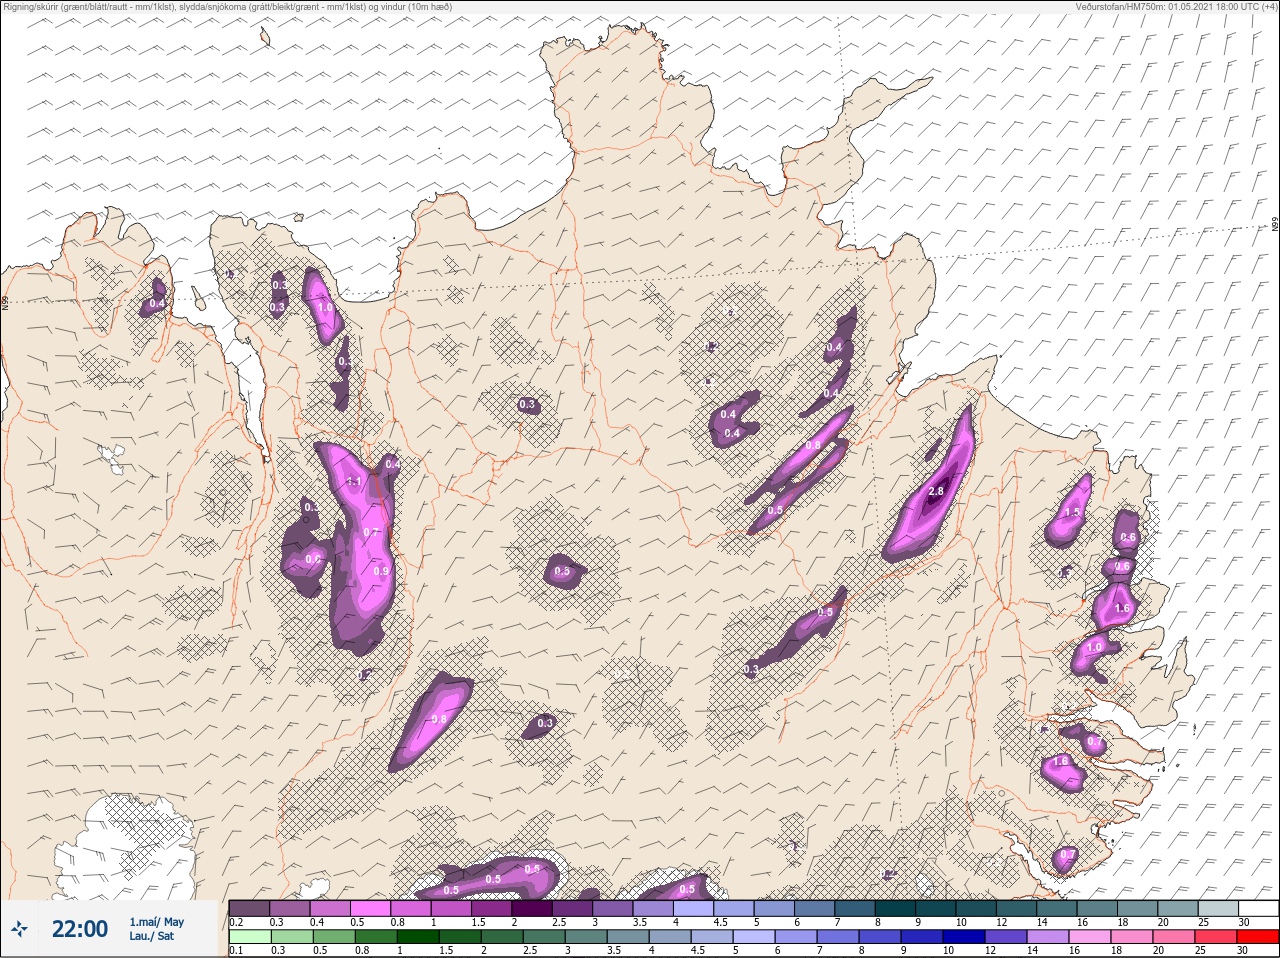Select the 22:00 forecast time display
Screen dimensions: 1280x958
80,929
